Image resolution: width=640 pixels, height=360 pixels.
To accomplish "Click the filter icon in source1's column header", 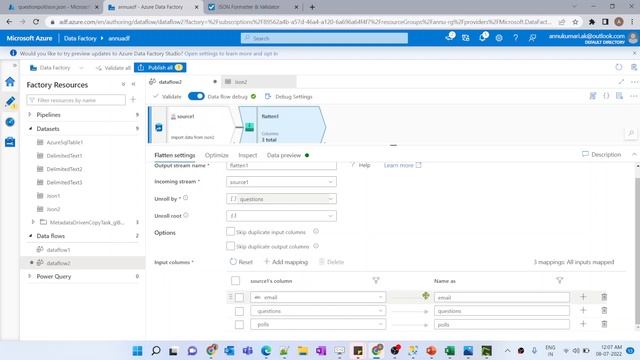I will (x=376, y=280).
